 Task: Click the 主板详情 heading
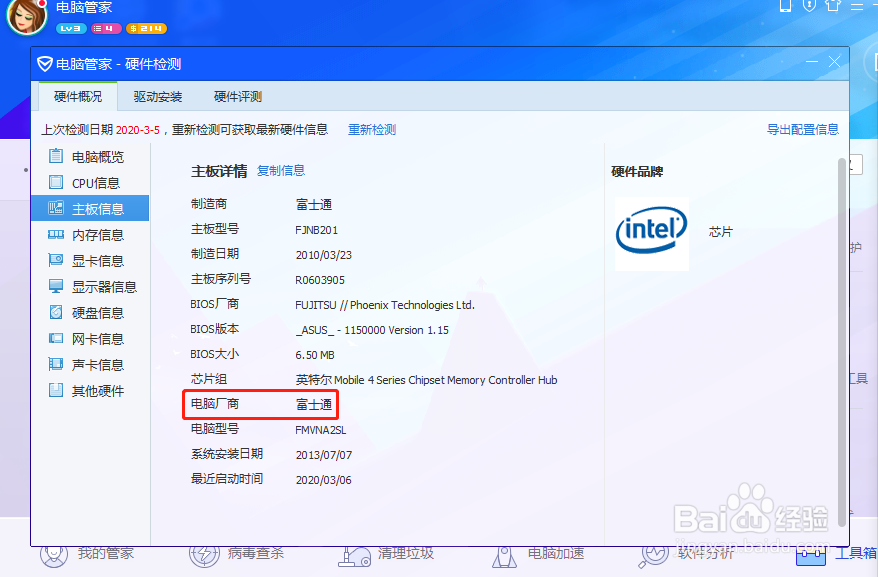(x=219, y=171)
